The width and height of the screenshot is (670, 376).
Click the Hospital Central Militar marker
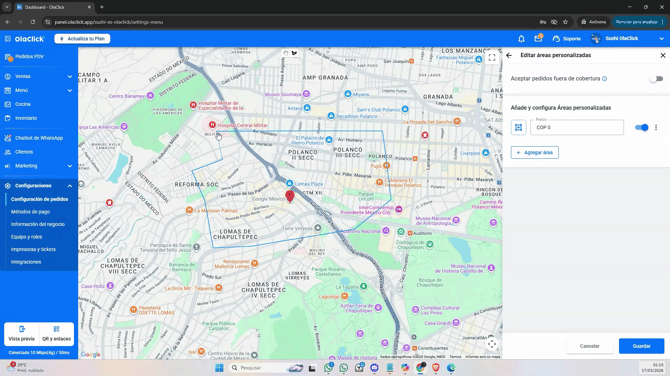pyautogui.click(x=212, y=125)
